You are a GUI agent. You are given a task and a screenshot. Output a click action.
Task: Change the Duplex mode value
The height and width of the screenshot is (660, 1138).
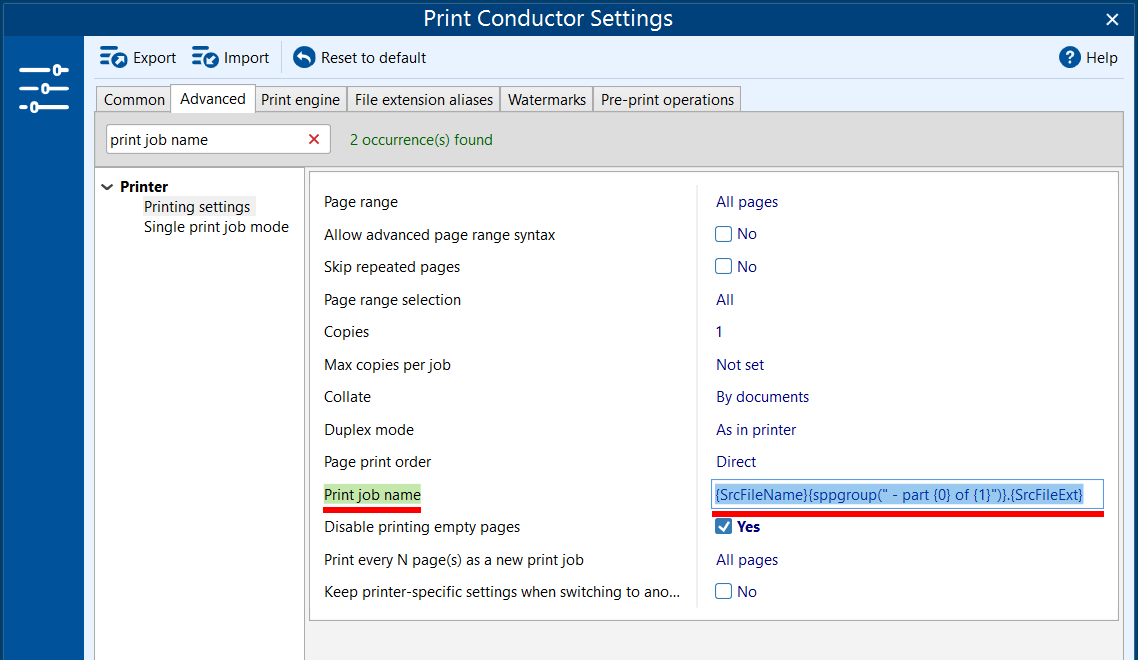(756, 430)
